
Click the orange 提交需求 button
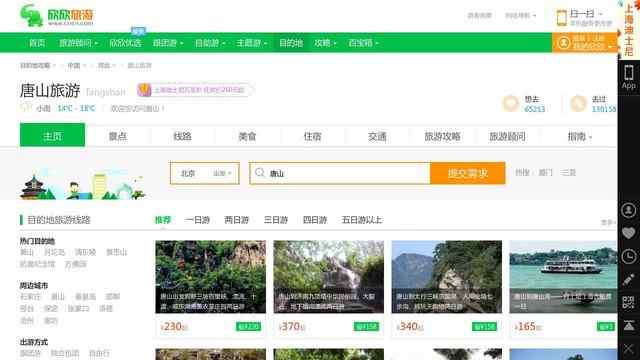point(468,173)
